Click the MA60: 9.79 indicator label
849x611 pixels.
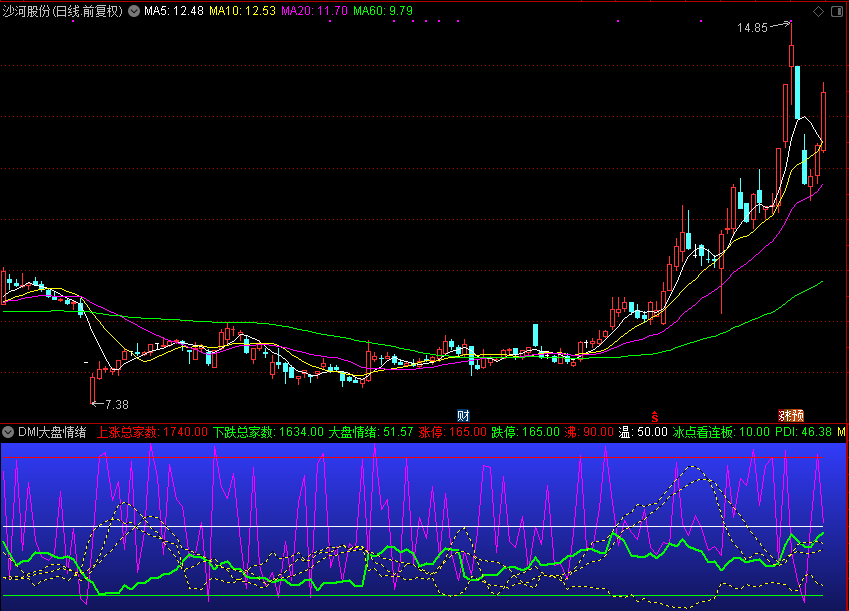click(x=383, y=11)
